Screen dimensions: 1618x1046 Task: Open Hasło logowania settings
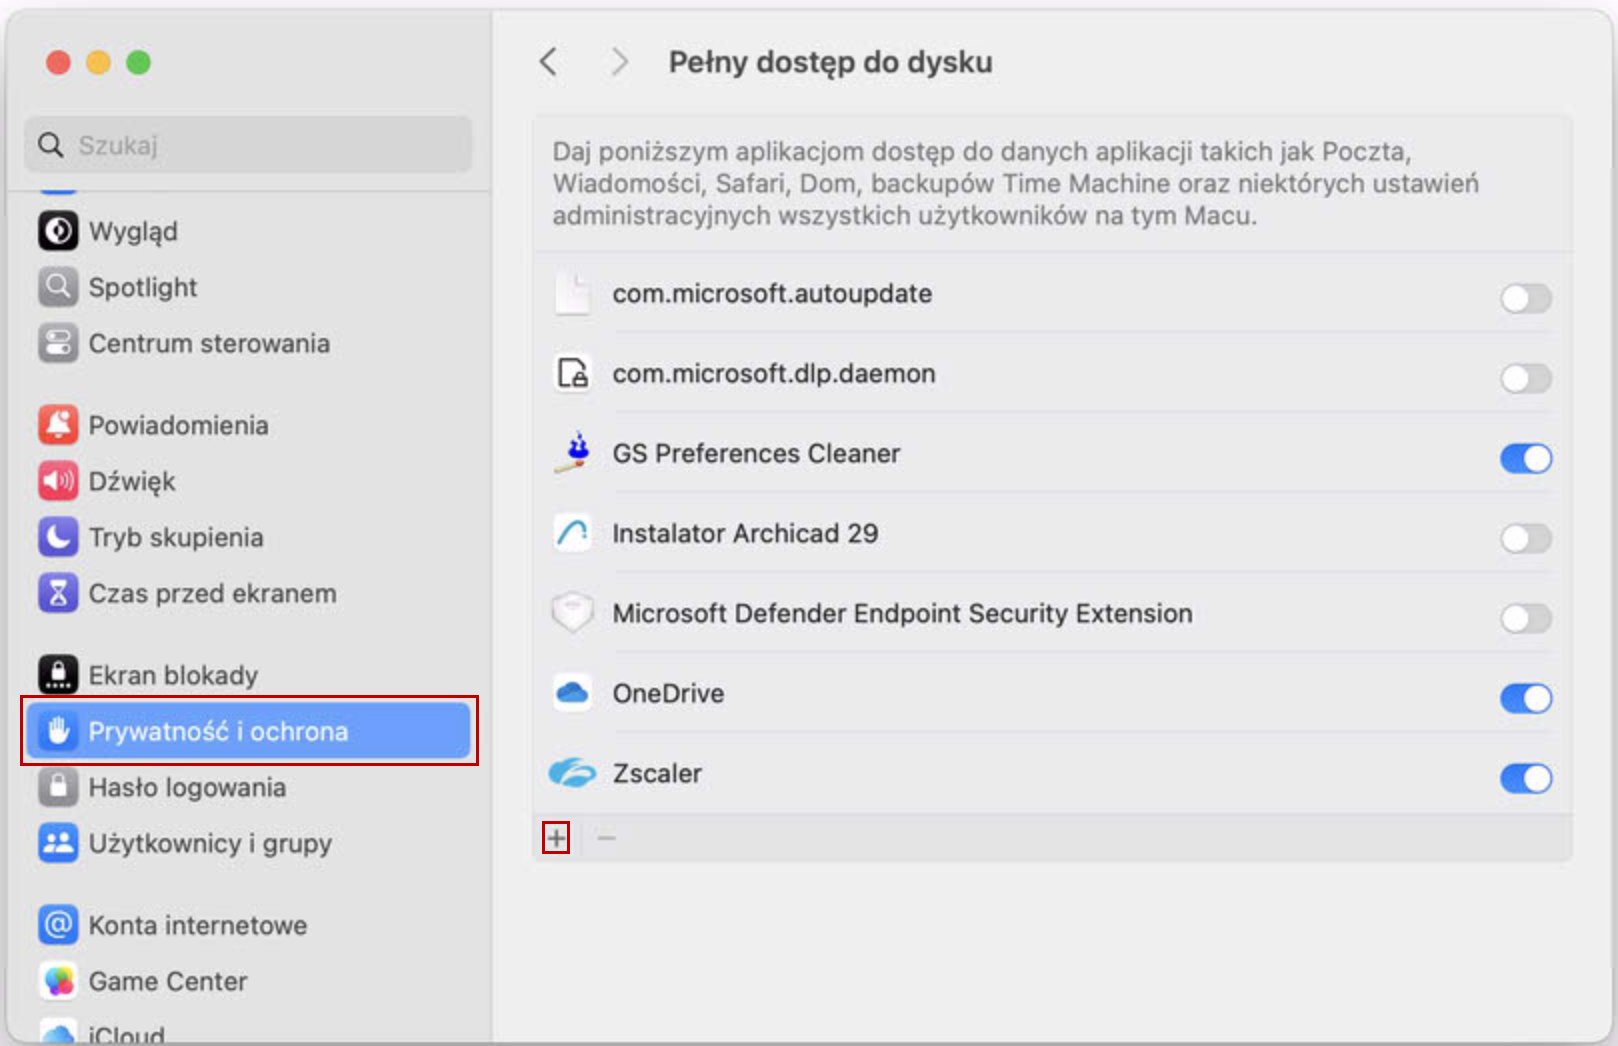coord(185,787)
